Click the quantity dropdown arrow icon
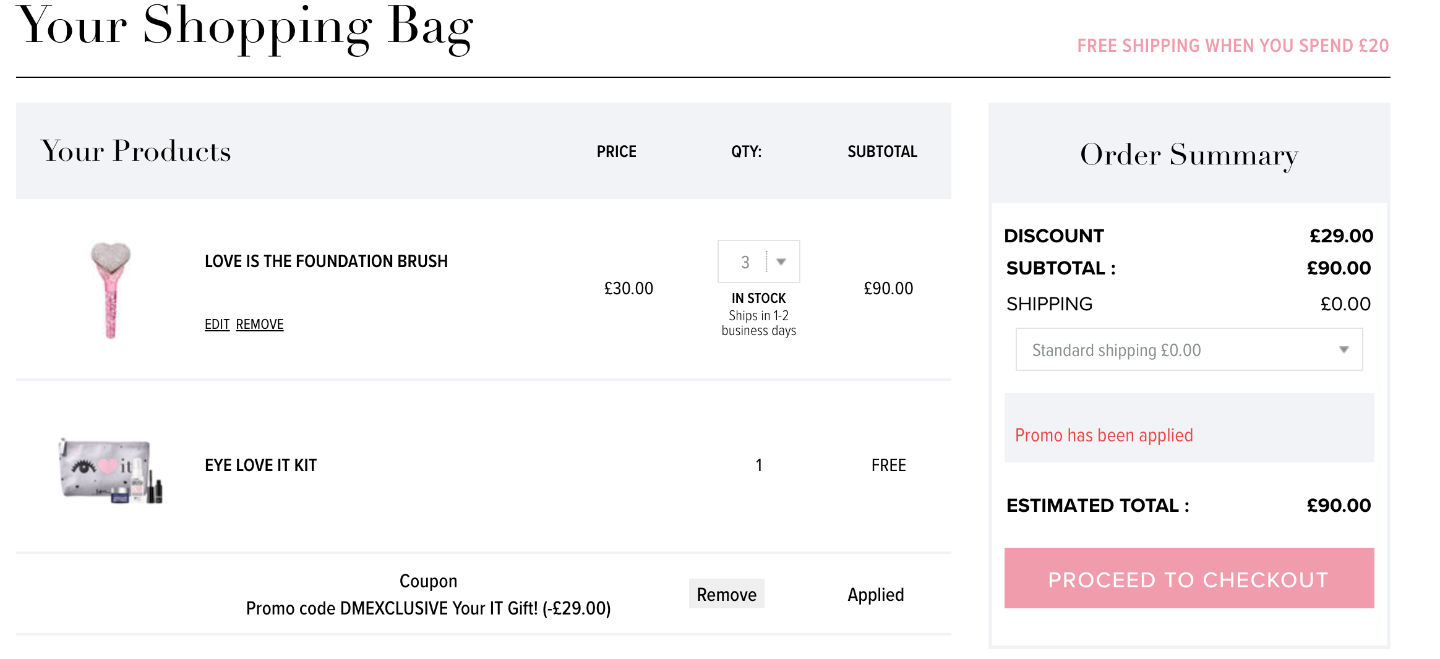1440x659 pixels. click(x=782, y=262)
